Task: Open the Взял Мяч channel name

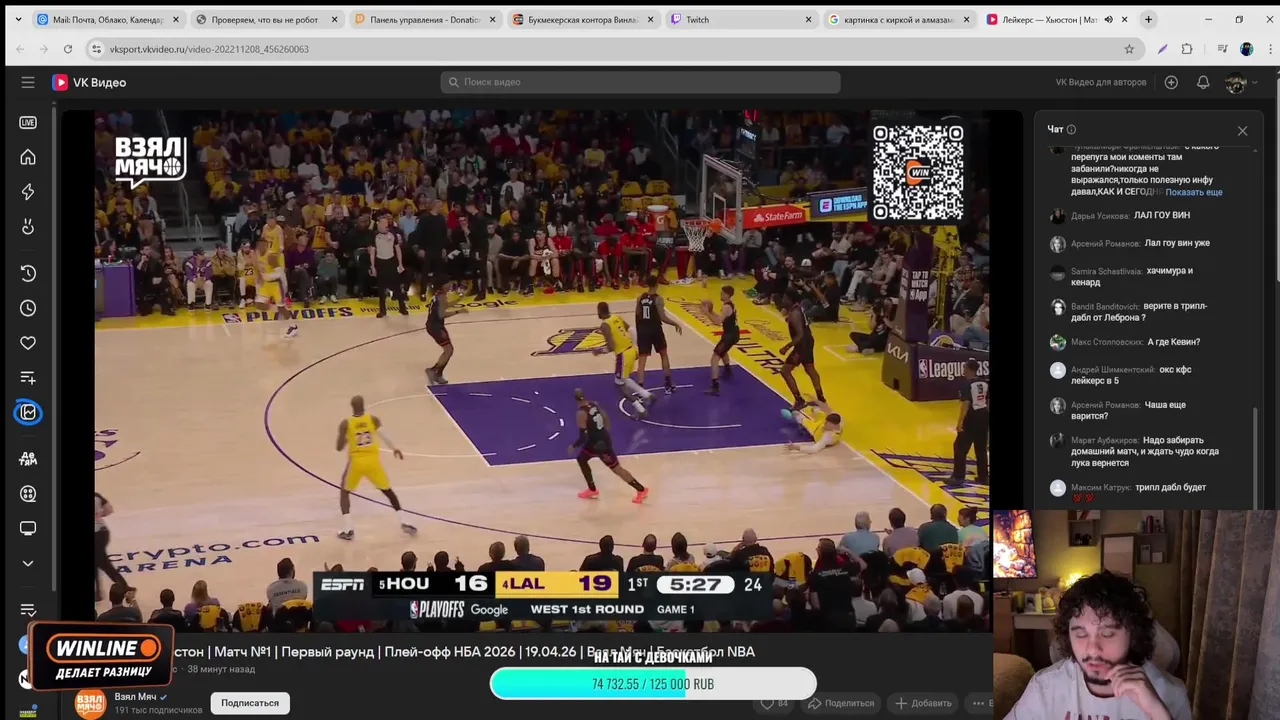Action: 135,697
